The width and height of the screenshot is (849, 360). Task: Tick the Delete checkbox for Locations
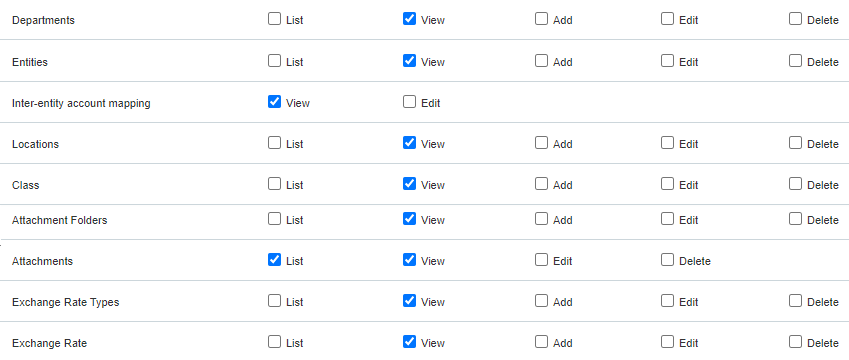(x=795, y=143)
